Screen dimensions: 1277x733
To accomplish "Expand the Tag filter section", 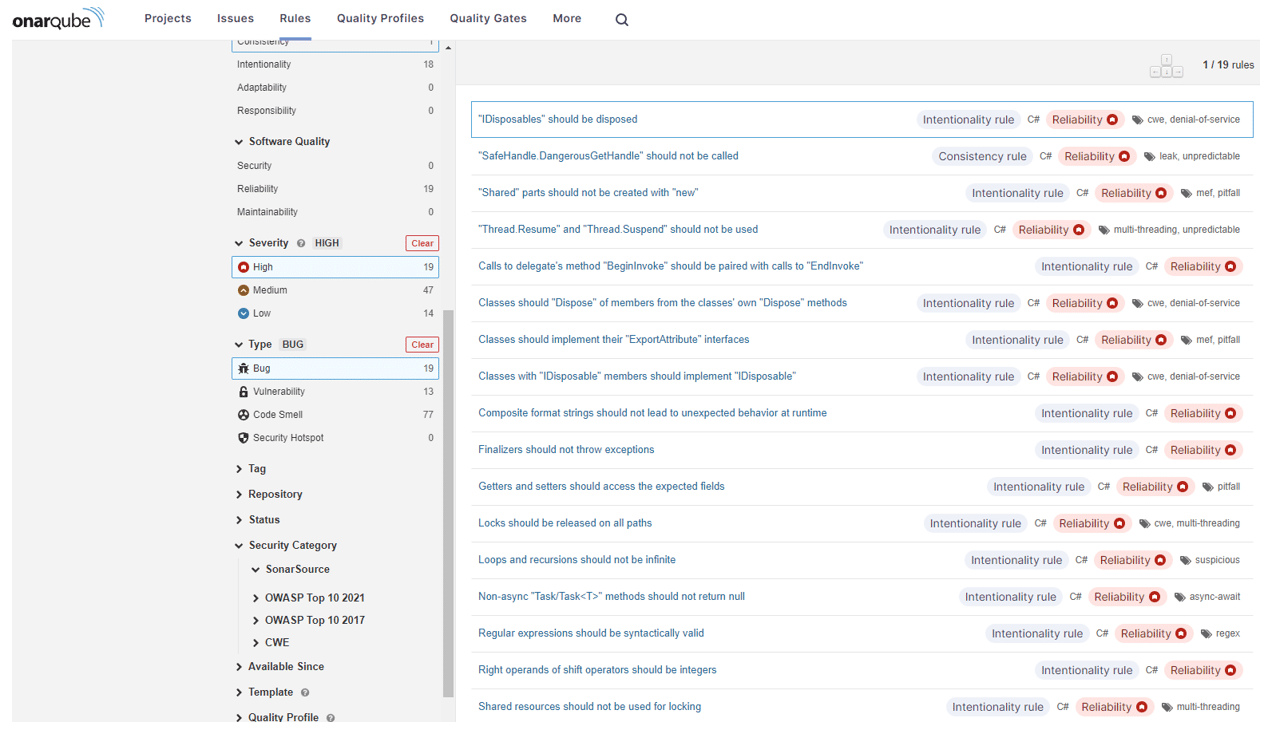I will click(x=257, y=468).
